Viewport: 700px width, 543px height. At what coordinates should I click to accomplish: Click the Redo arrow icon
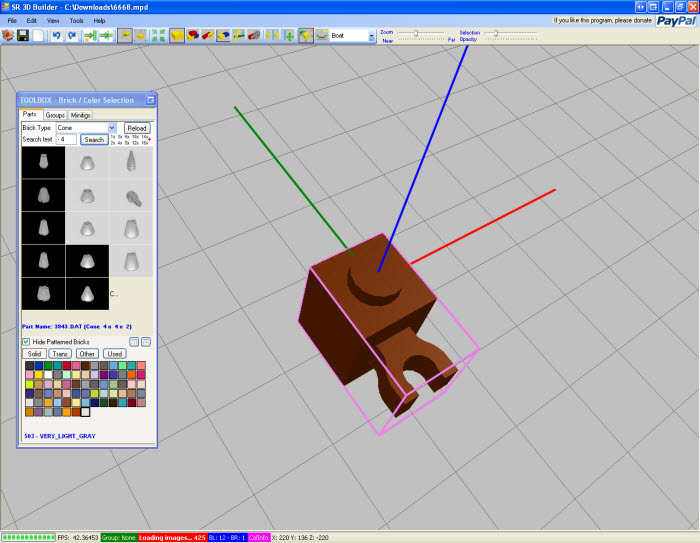[x=72, y=36]
